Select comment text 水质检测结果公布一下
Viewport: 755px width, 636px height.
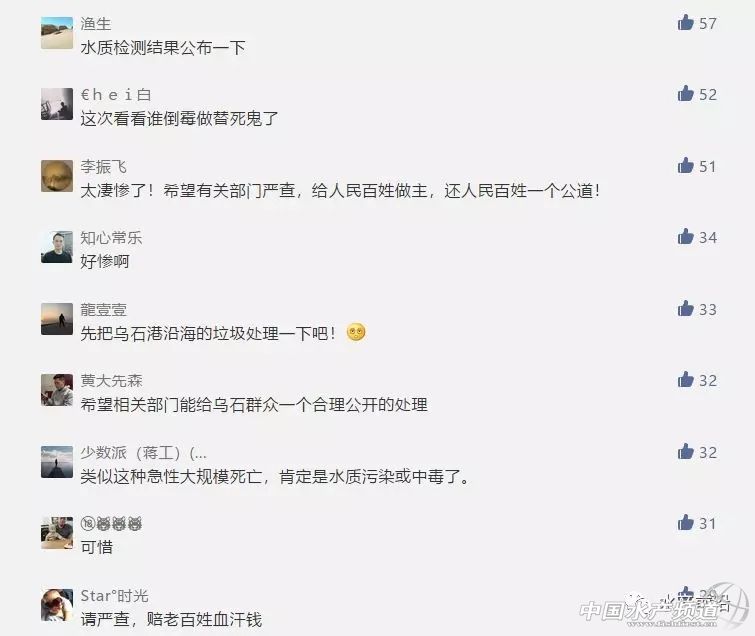[x=163, y=48]
